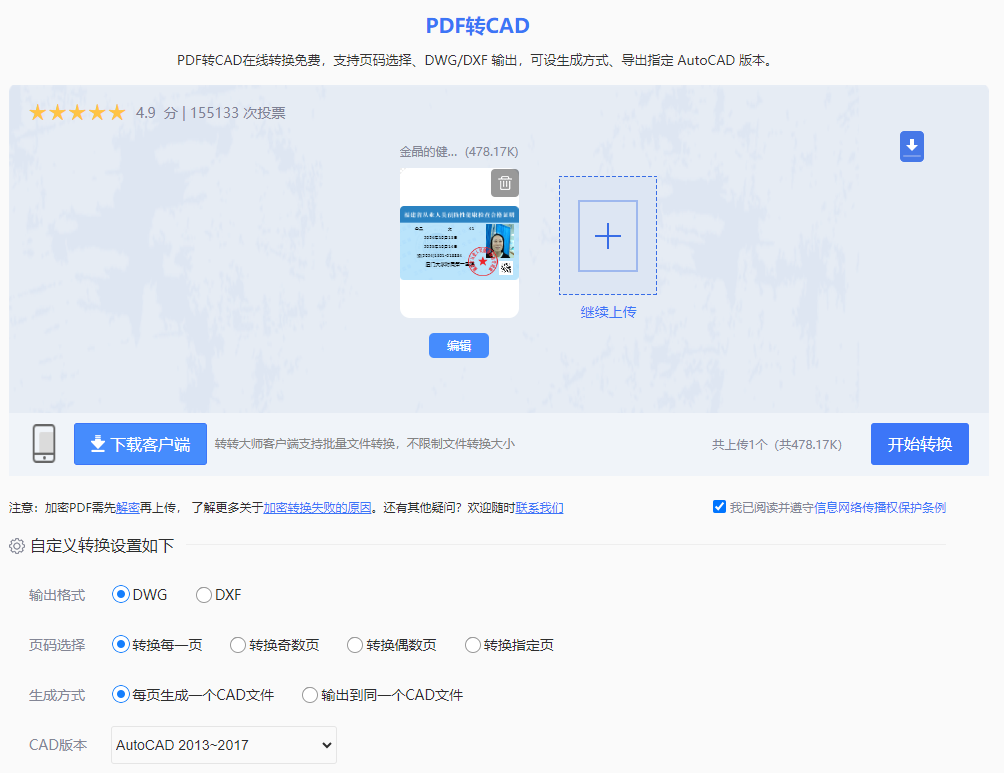Choose 输出到同一个CAD文件 generation mode
The height and width of the screenshot is (773, 1004).
[310, 694]
